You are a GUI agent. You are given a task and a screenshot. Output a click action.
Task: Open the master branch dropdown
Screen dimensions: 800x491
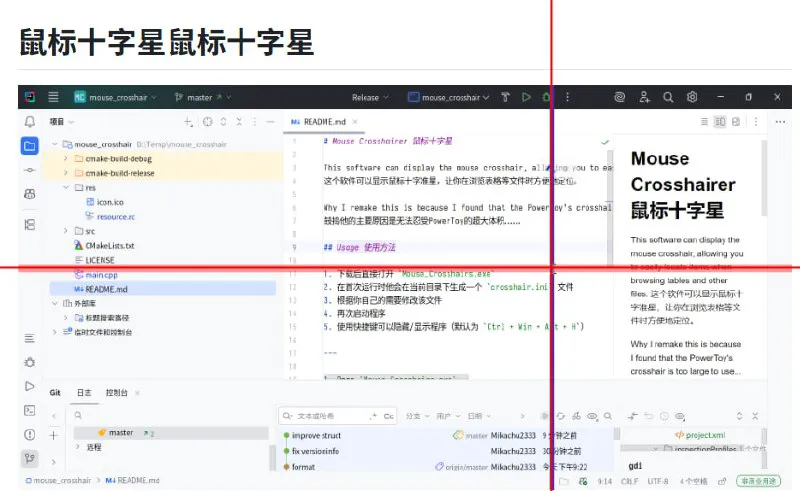point(203,97)
